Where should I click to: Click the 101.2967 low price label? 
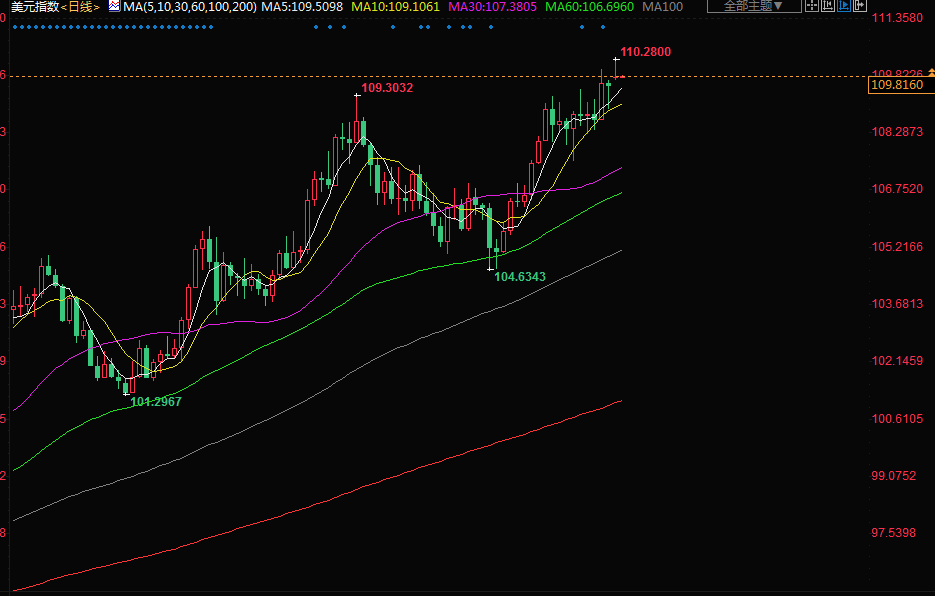coord(156,401)
